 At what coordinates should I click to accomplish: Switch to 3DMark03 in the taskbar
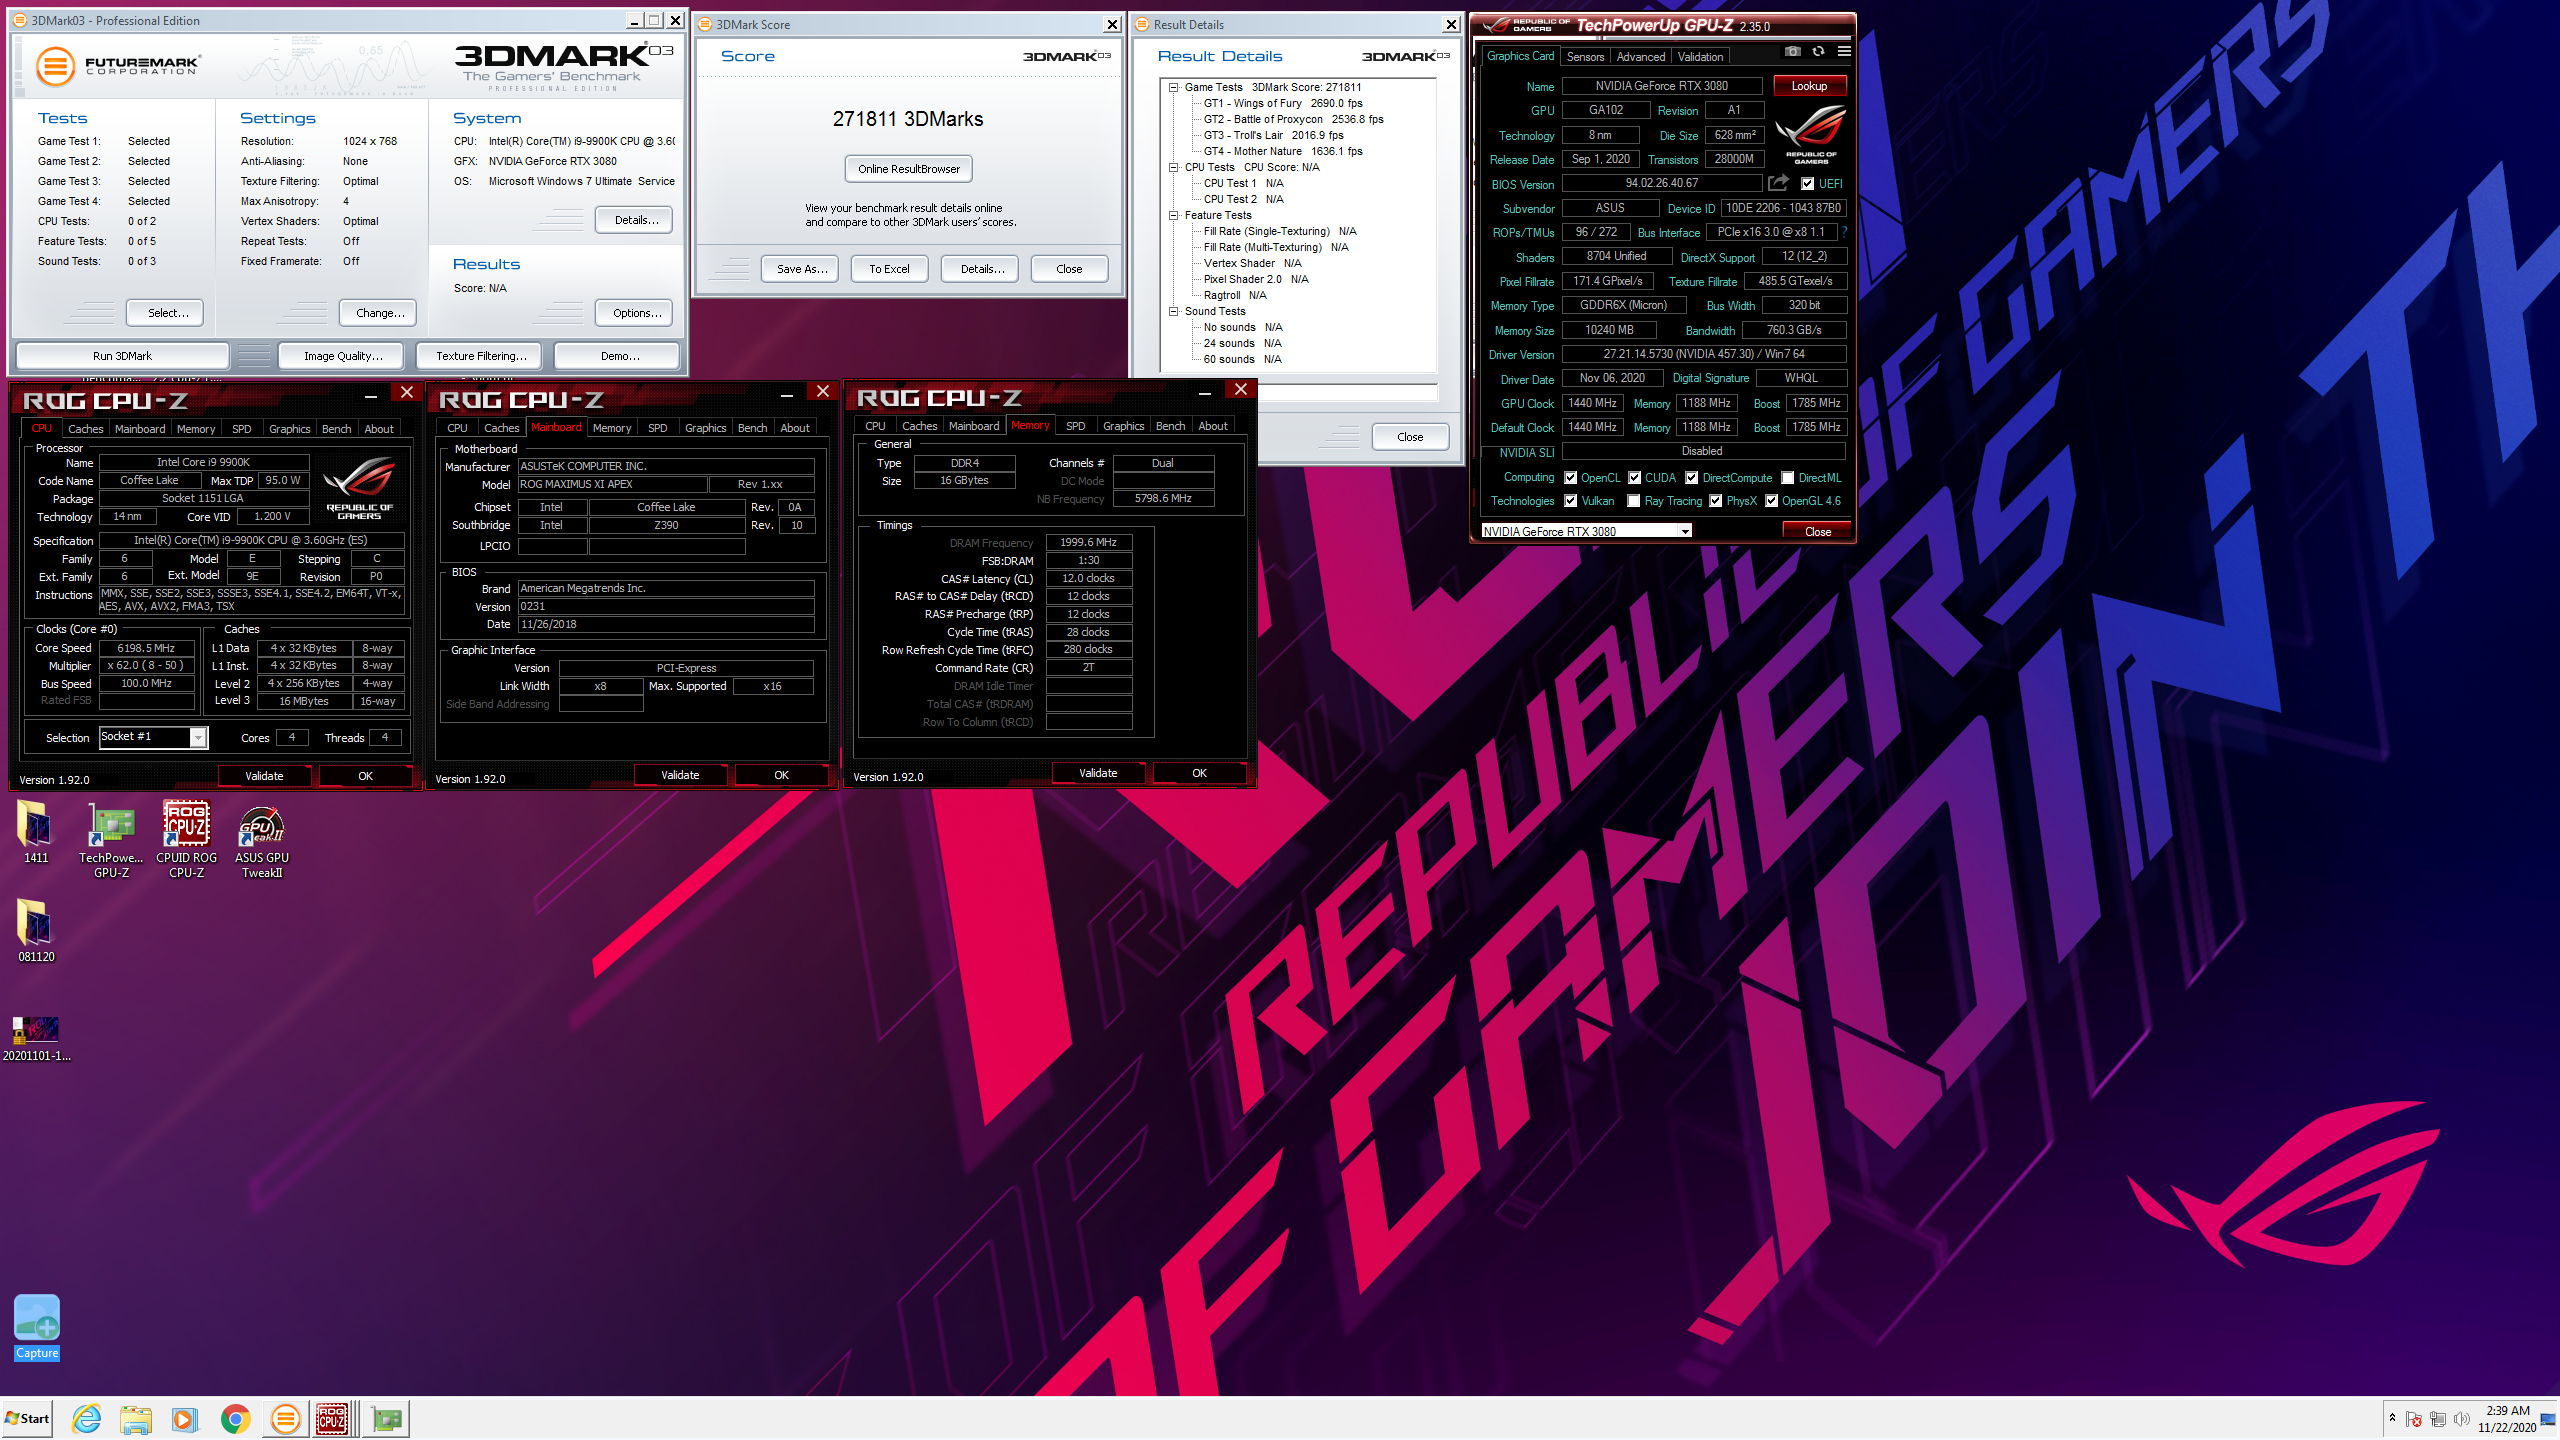click(x=285, y=1418)
